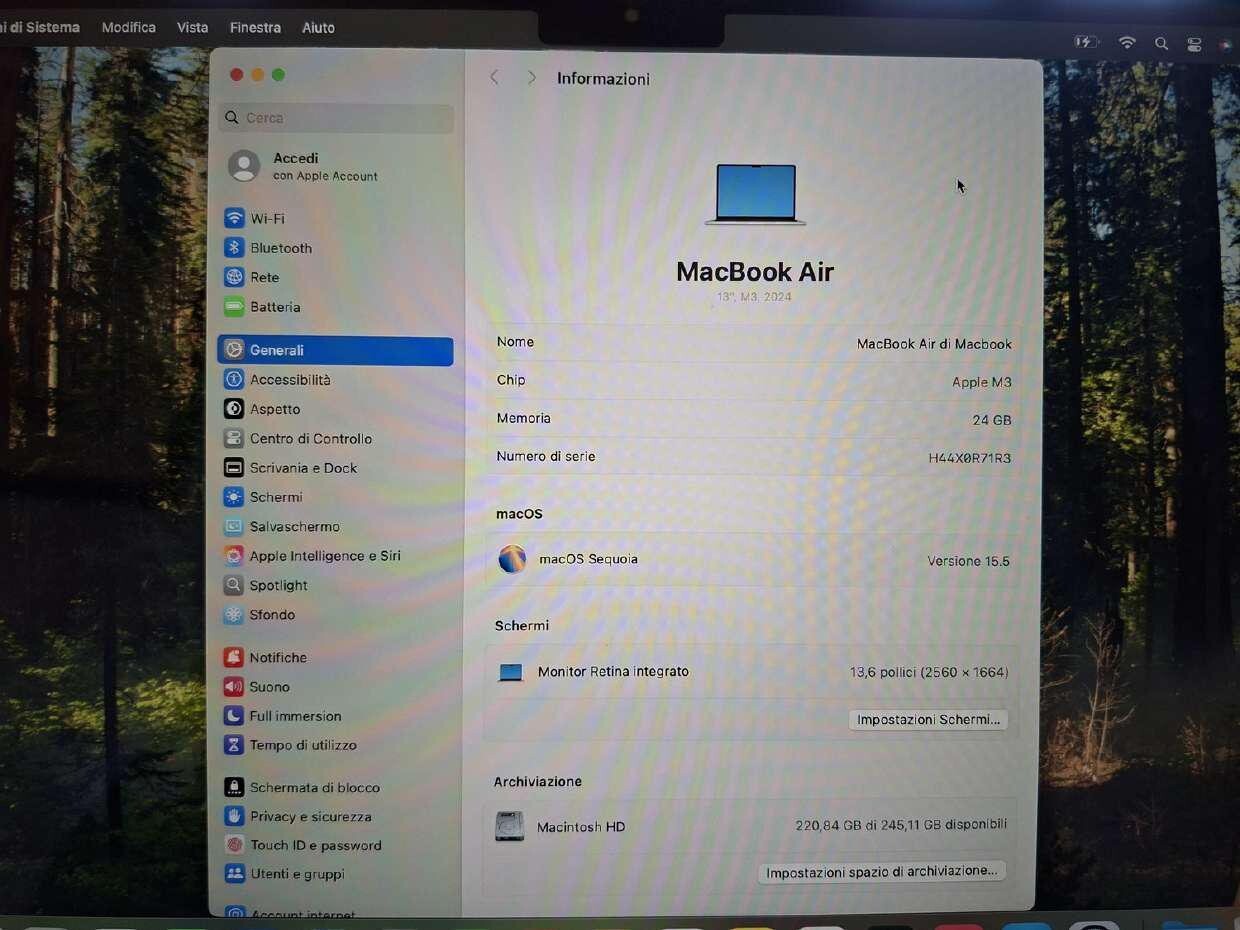Open Wi-Fi settings icon in sidebar
This screenshot has height=930, width=1240.
pos(234,218)
